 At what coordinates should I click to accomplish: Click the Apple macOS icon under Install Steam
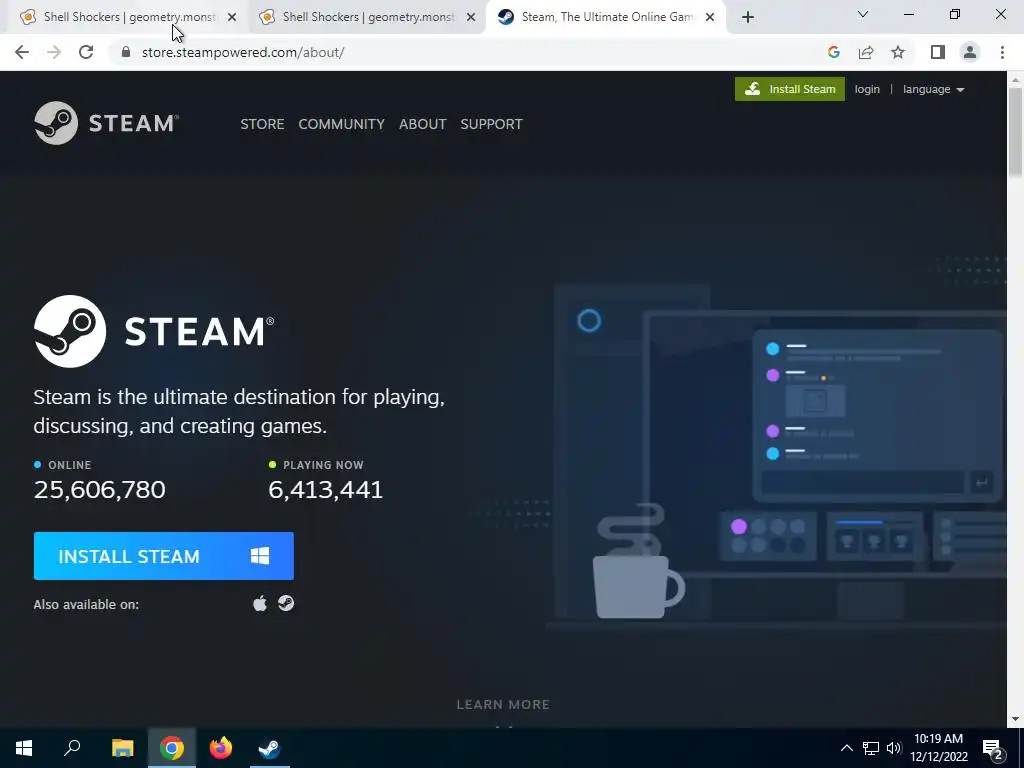[x=260, y=603]
